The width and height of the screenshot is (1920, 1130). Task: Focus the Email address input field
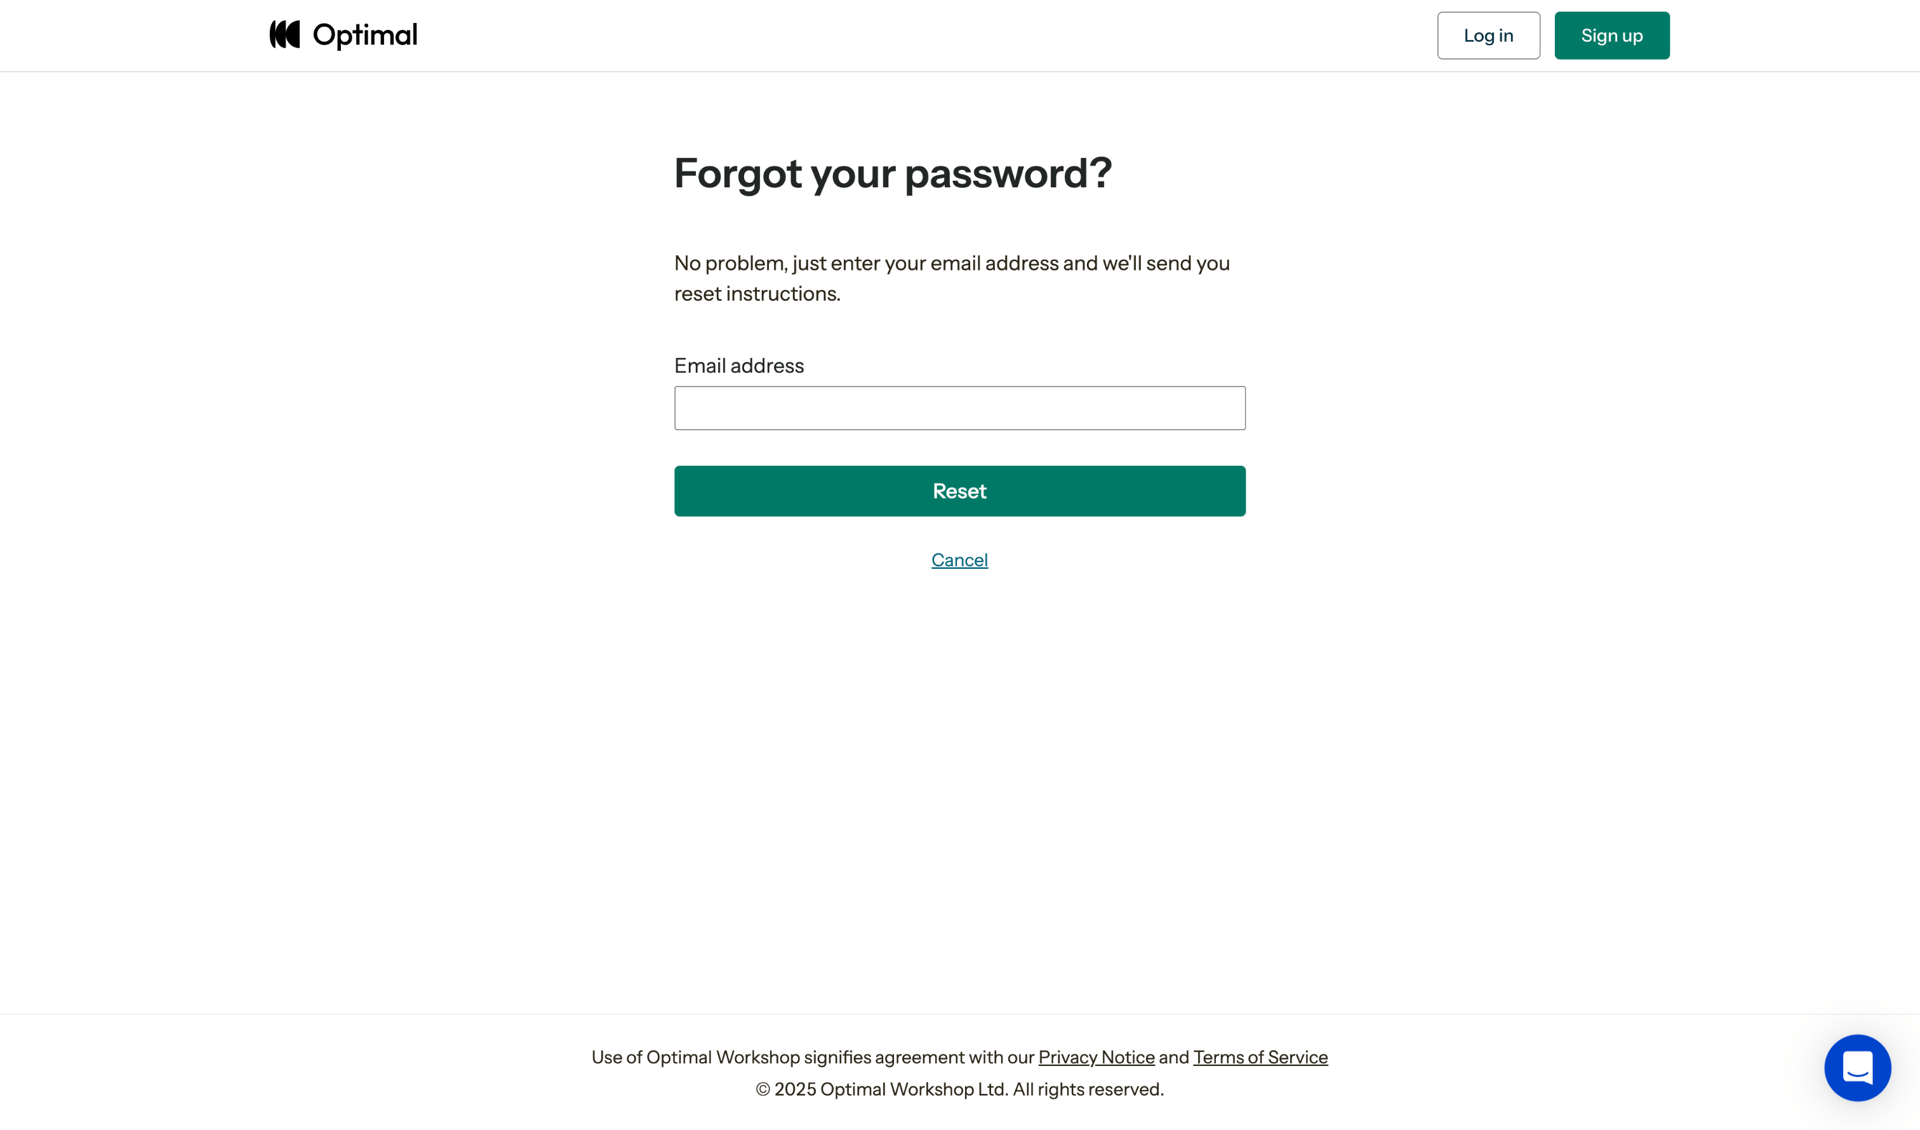coord(959,408)
